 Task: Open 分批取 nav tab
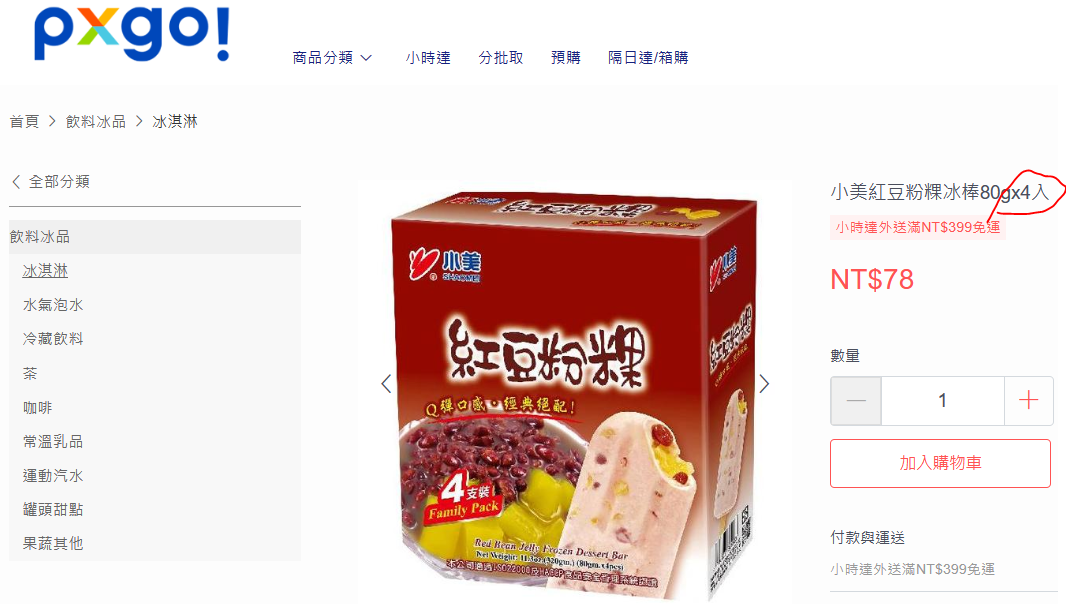[x=501, y=58]
